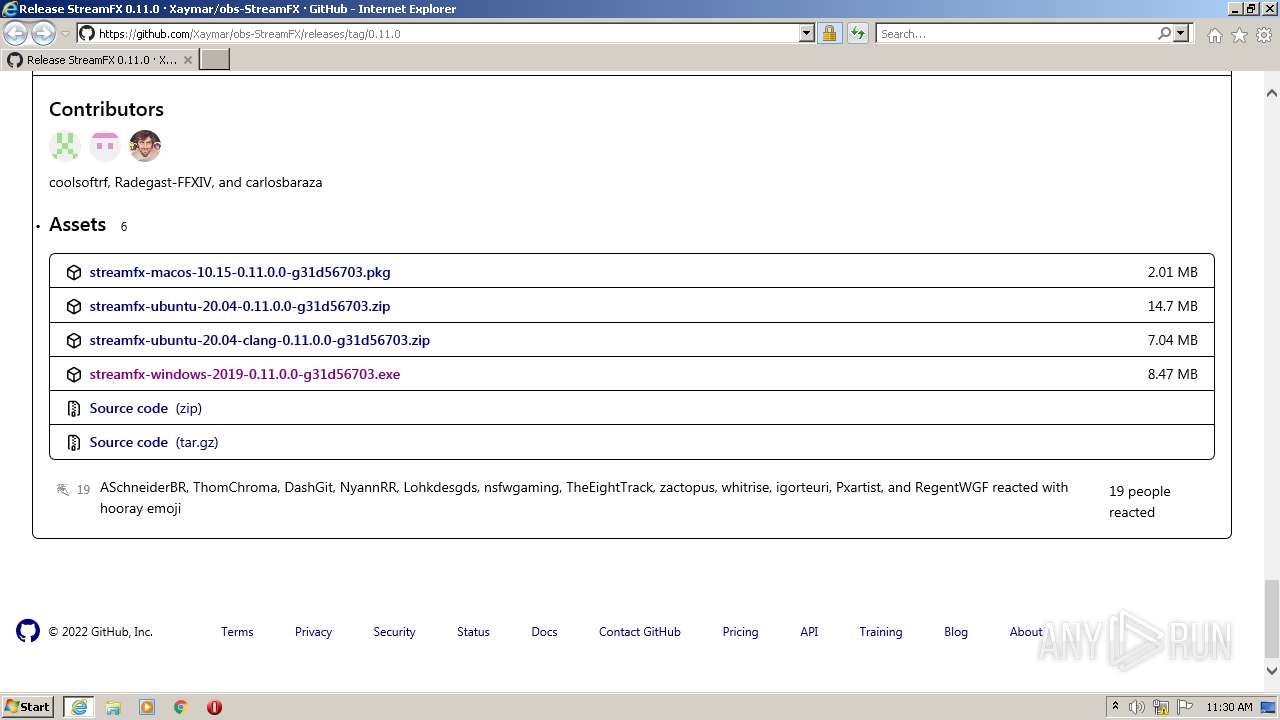Download Source code (zip)
Image resolution: width=1280 pixels, height=720 pixels.
click(146, 408)
